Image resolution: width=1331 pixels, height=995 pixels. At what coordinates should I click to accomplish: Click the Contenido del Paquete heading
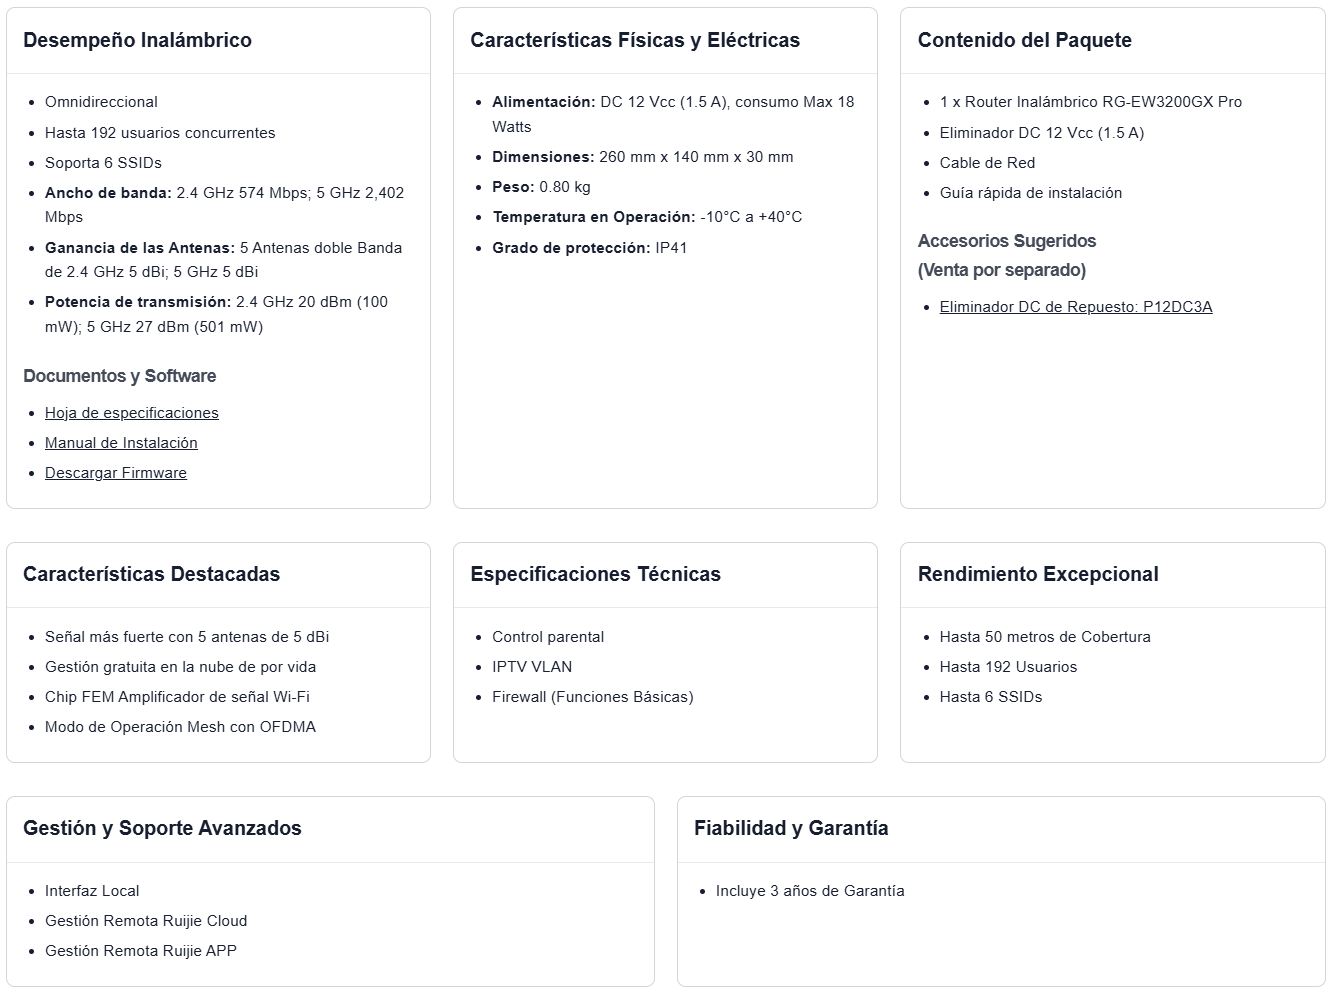[1024, 41]
